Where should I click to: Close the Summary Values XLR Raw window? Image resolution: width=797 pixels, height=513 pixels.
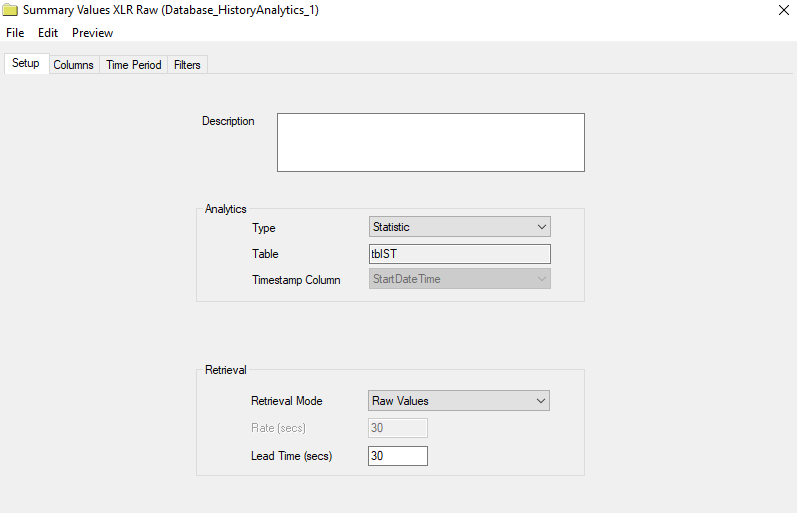click(783, 10)
